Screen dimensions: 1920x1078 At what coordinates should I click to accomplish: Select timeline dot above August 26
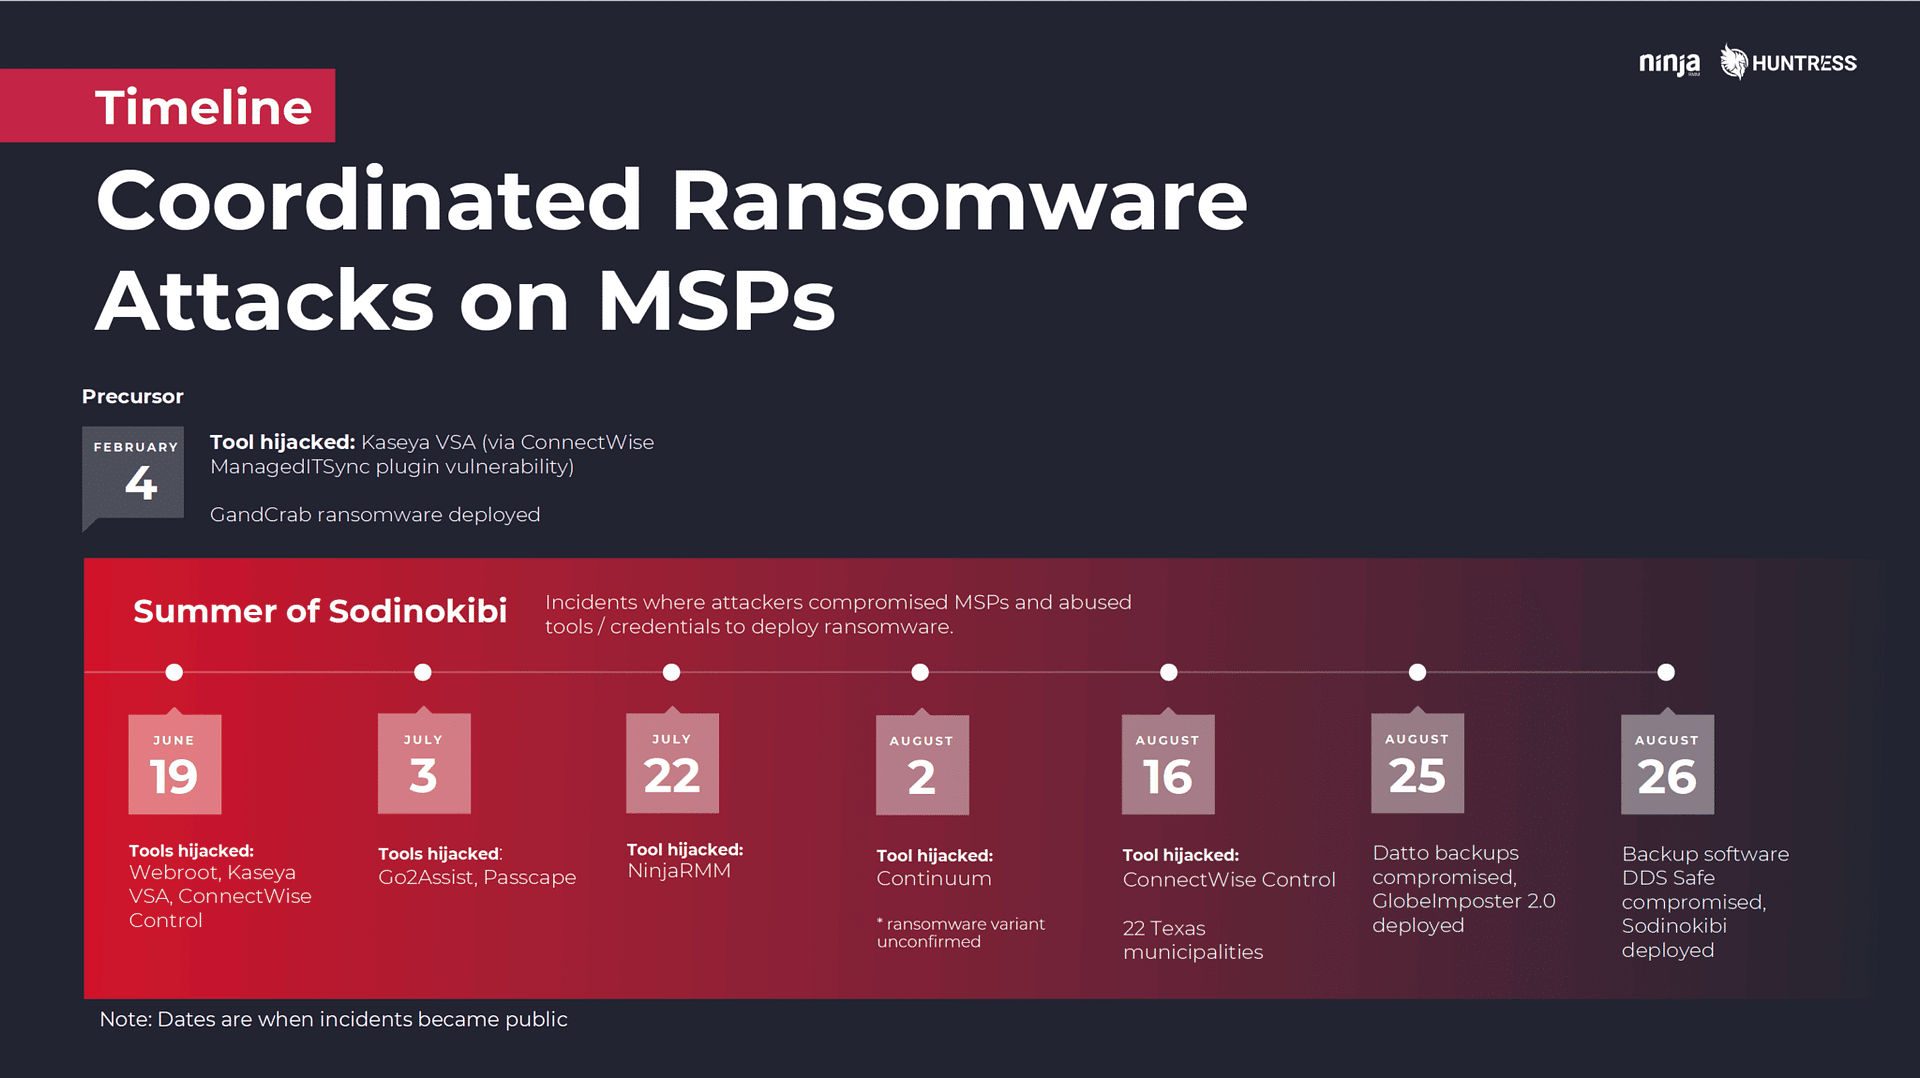1666,672
